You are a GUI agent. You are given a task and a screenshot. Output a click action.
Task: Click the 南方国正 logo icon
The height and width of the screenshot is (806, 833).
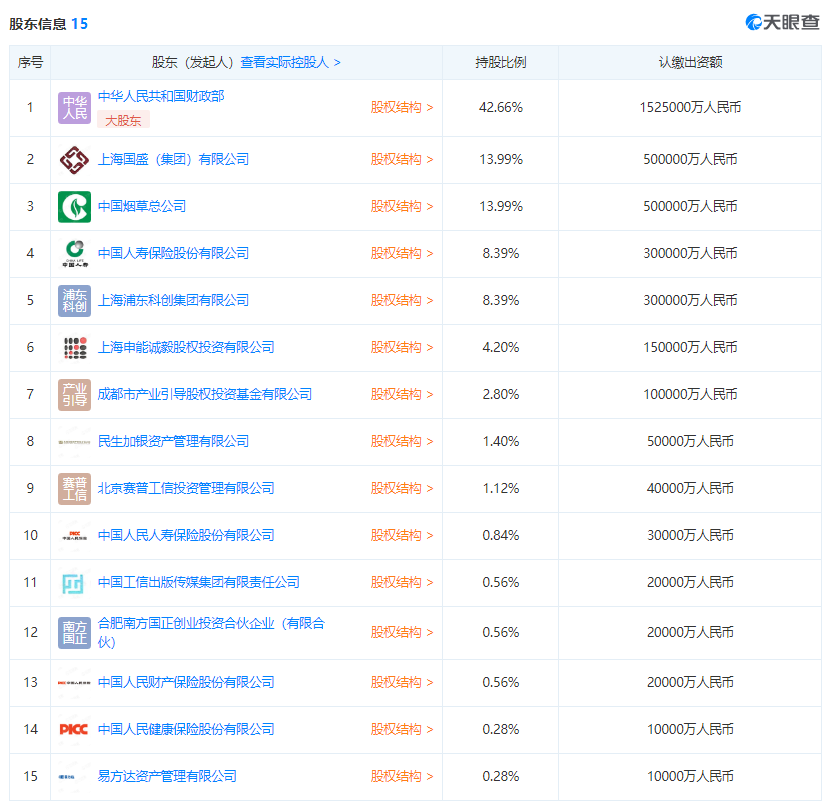point(75,632)
